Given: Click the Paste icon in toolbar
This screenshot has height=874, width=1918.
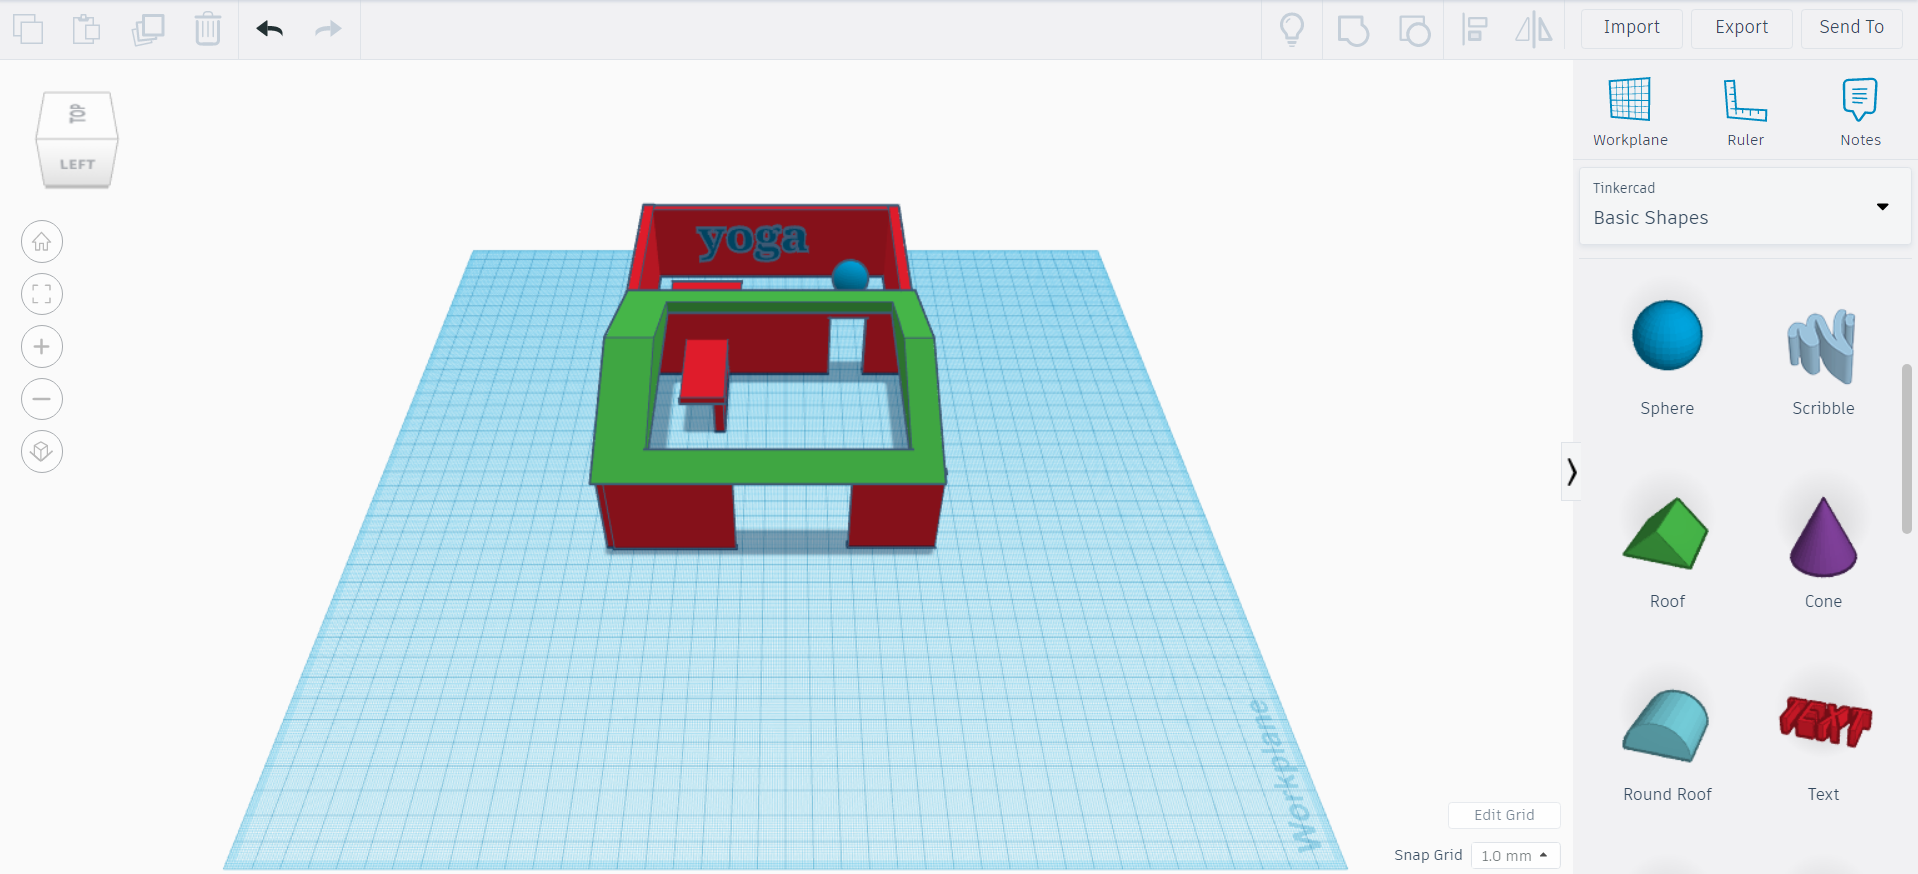Looking at the screenshot, I should click(x=87, y=29).
